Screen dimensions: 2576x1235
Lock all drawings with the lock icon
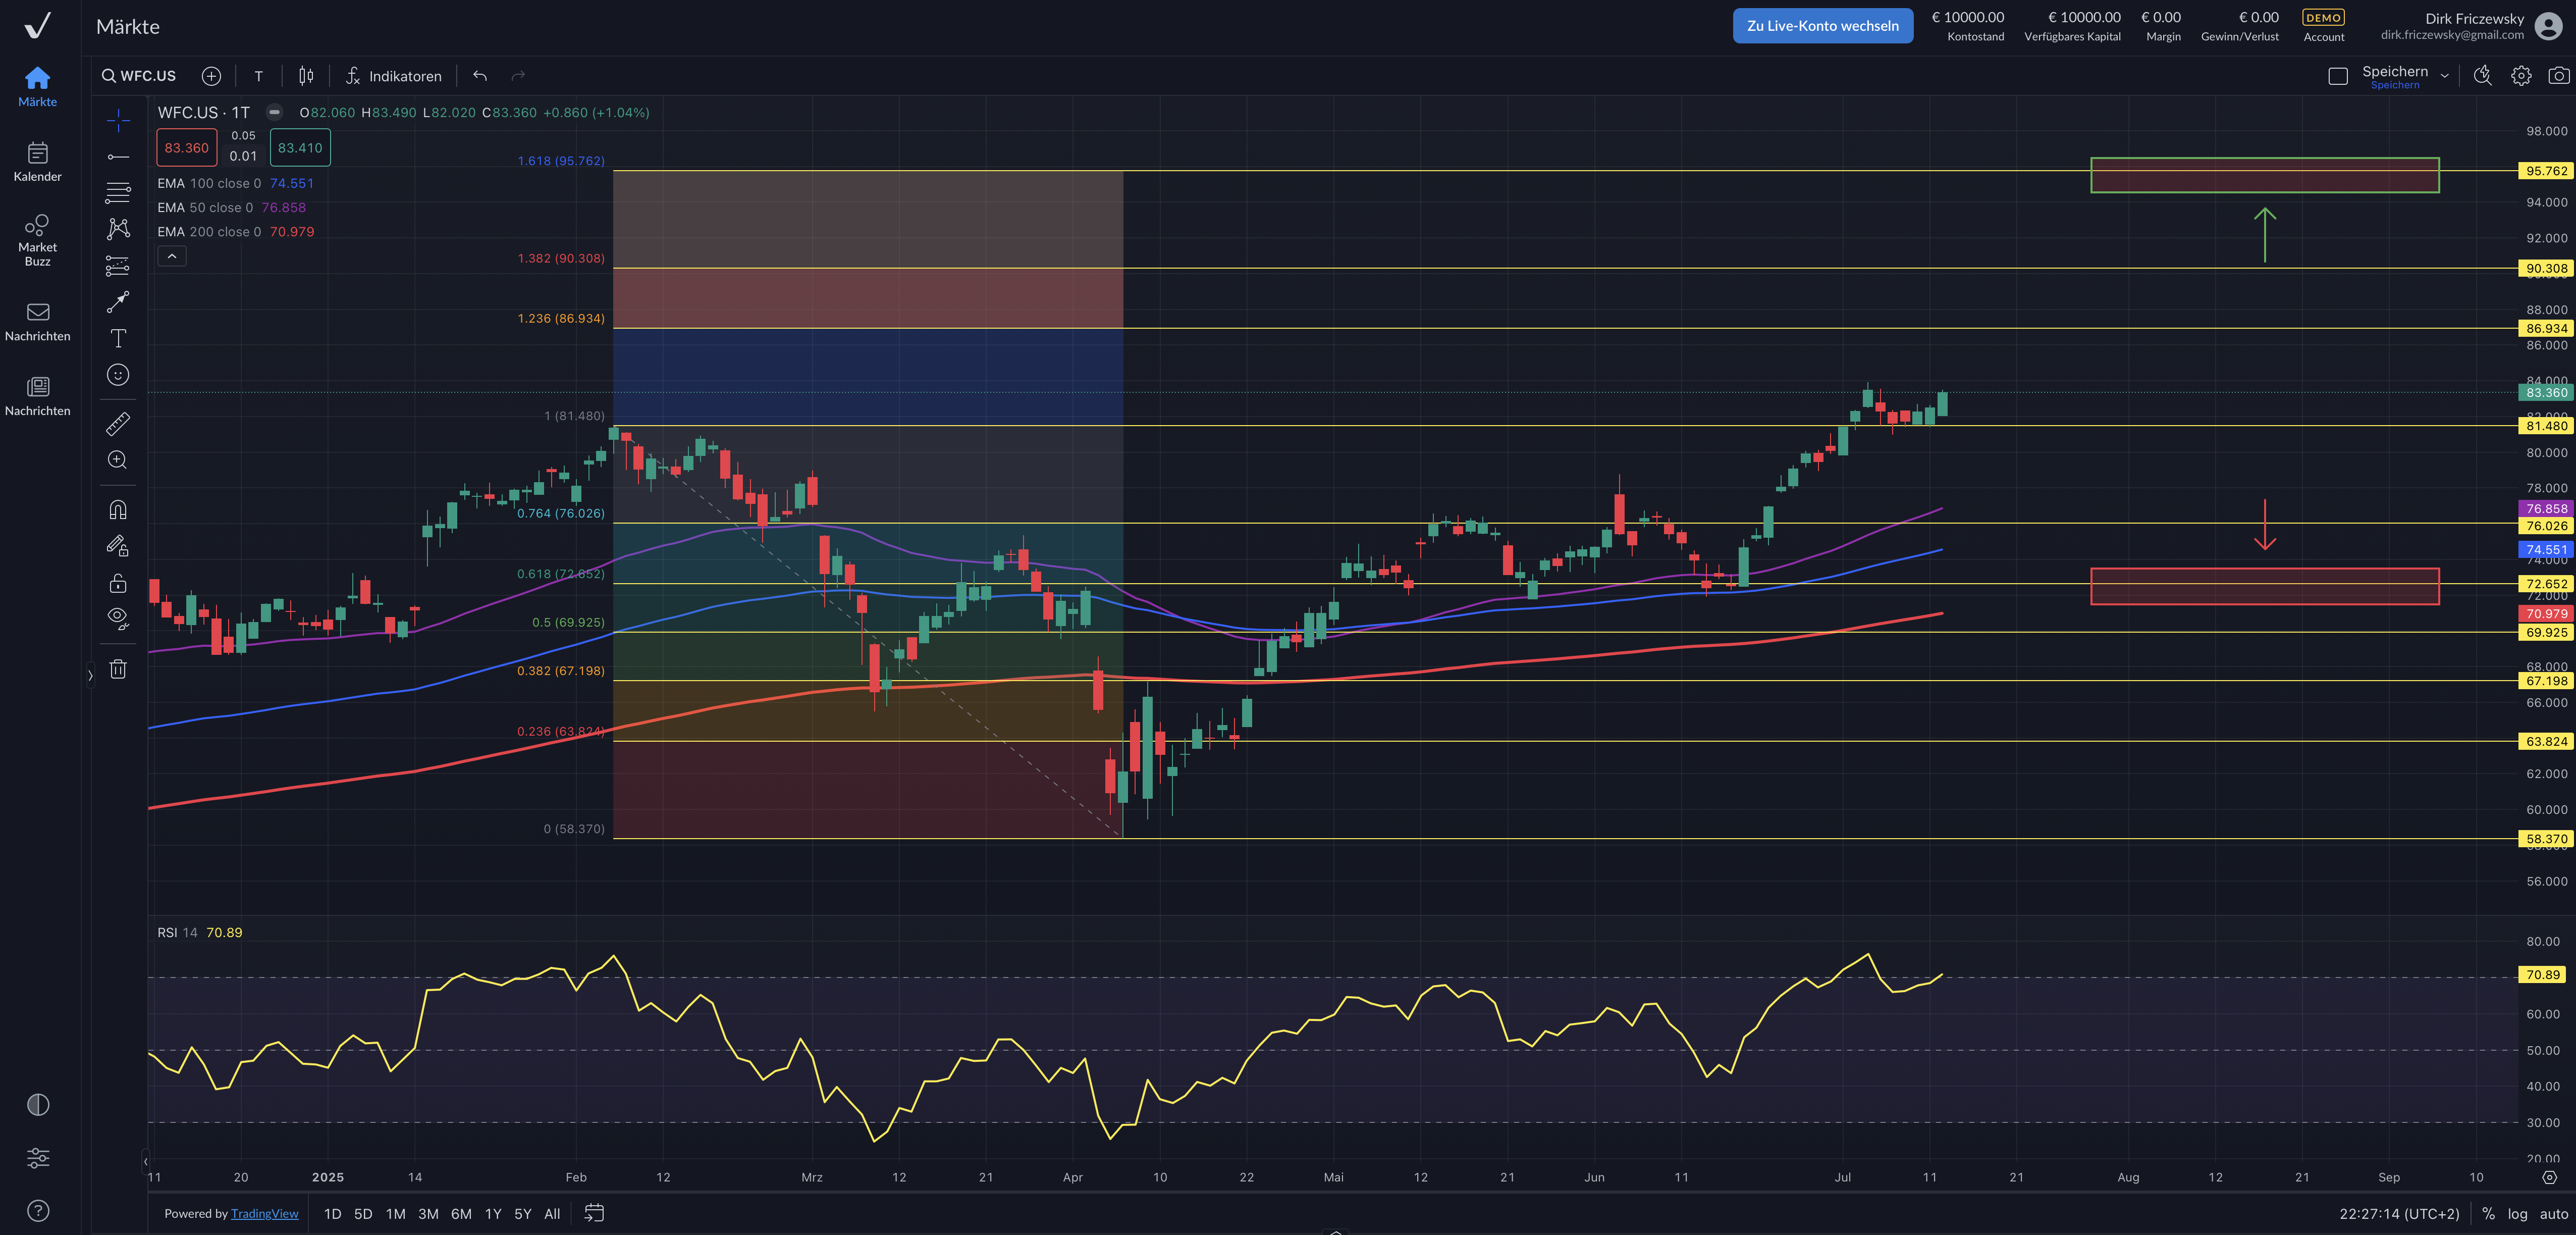pyautogui.click(x=118, y=583)
